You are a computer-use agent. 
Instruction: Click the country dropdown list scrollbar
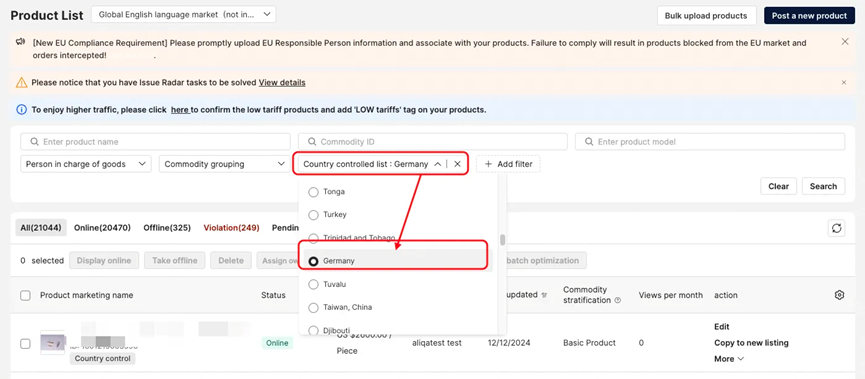tap(503, 240)
